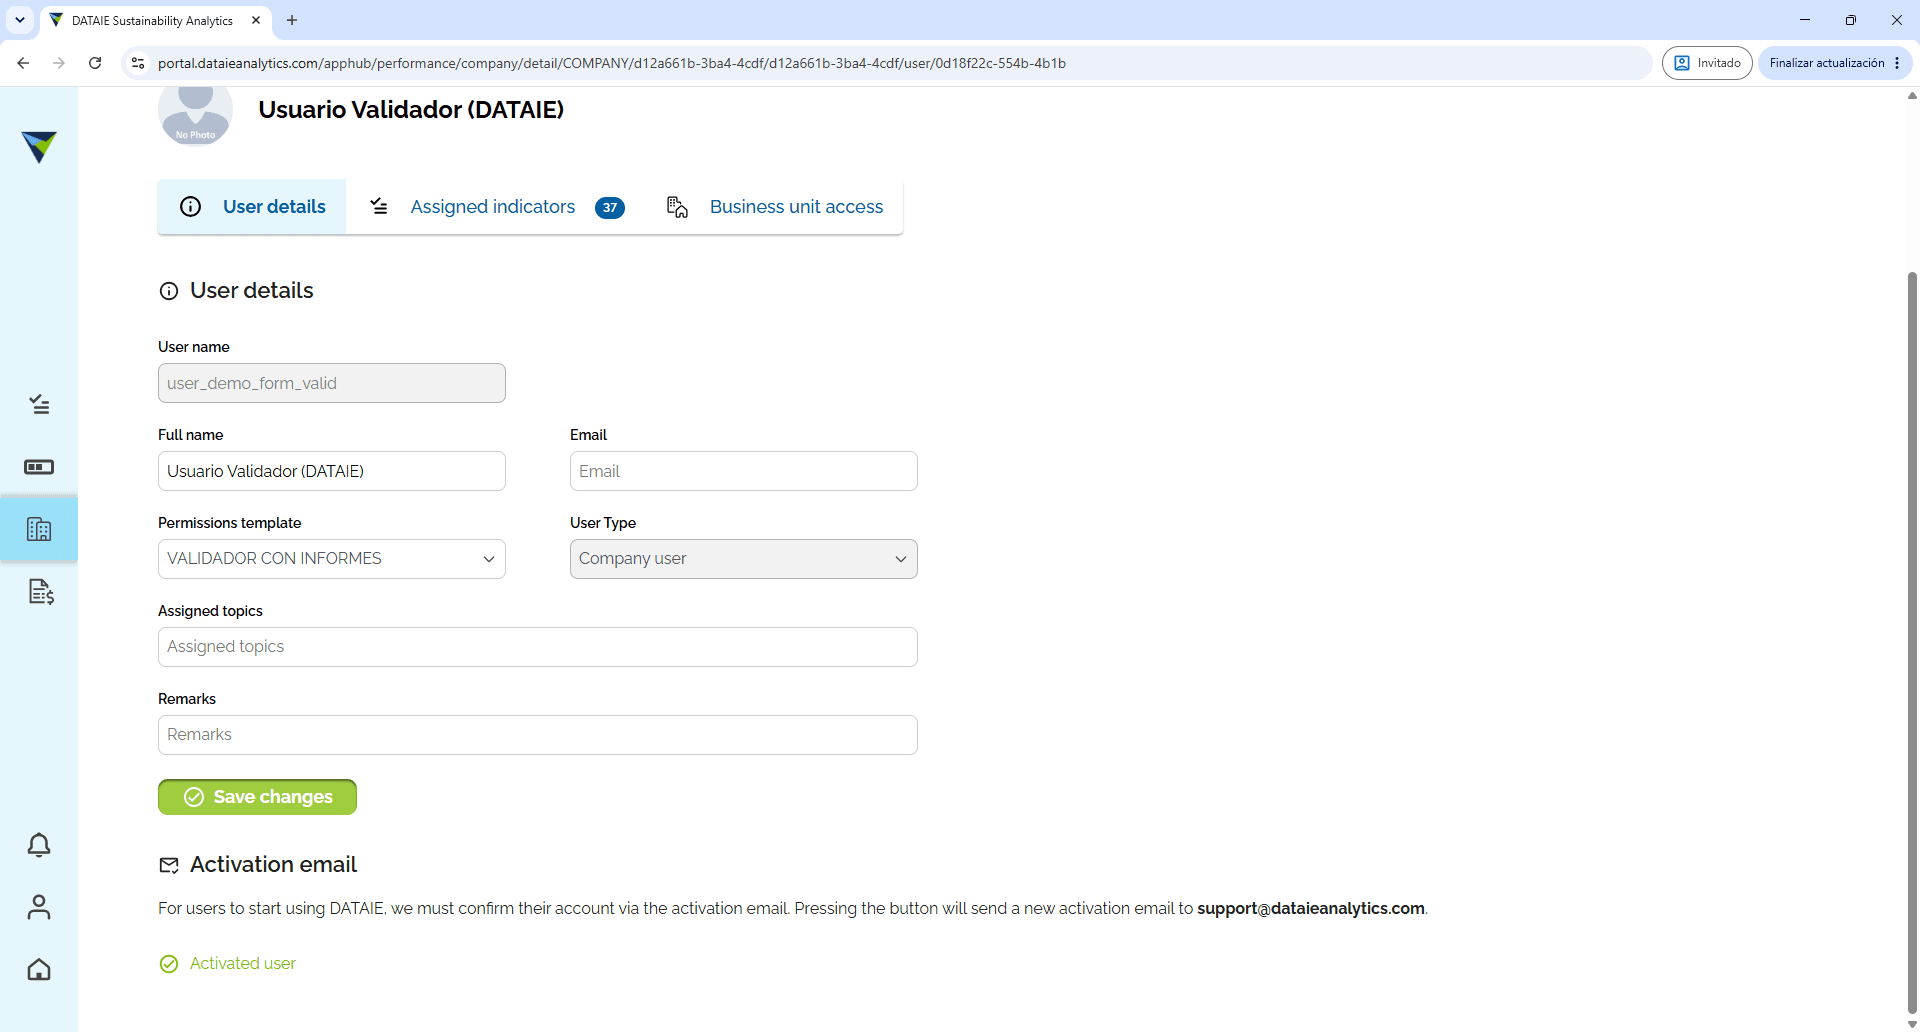1920x1032 pixels.
Task: Click the browser forward arrow
Action: (59, 63)
